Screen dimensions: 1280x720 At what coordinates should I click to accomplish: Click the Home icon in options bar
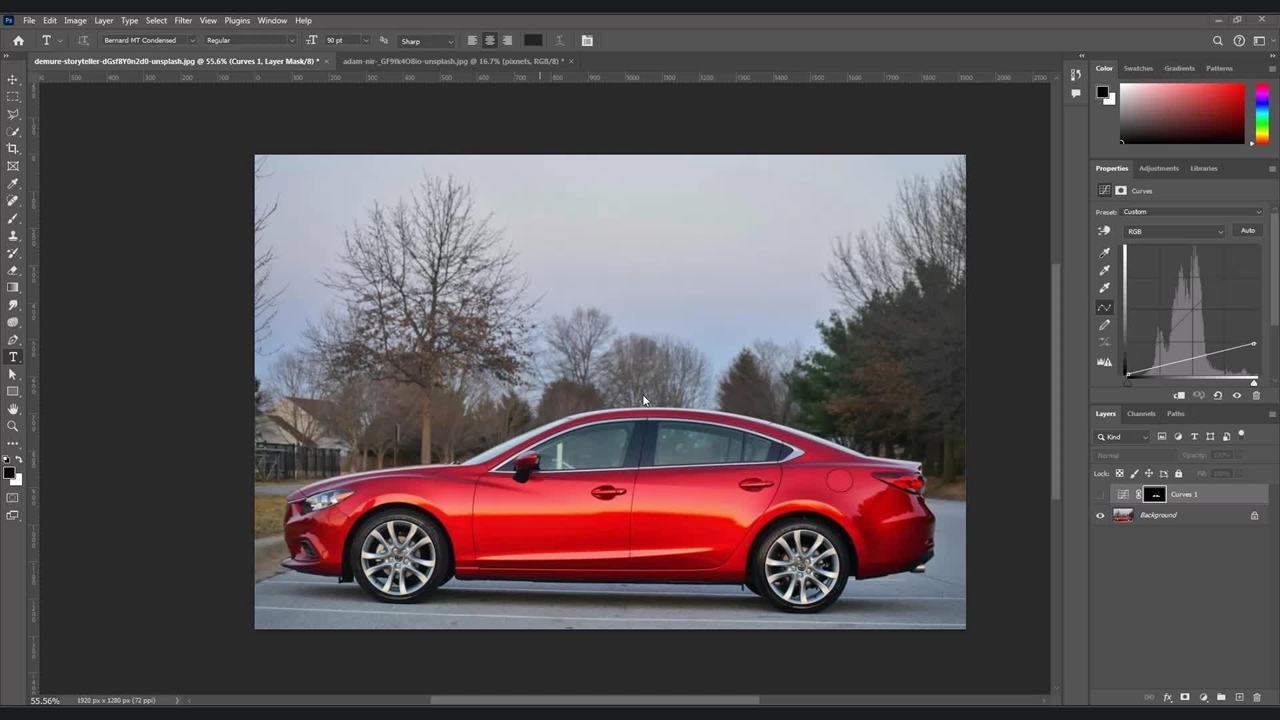(18, 41)
